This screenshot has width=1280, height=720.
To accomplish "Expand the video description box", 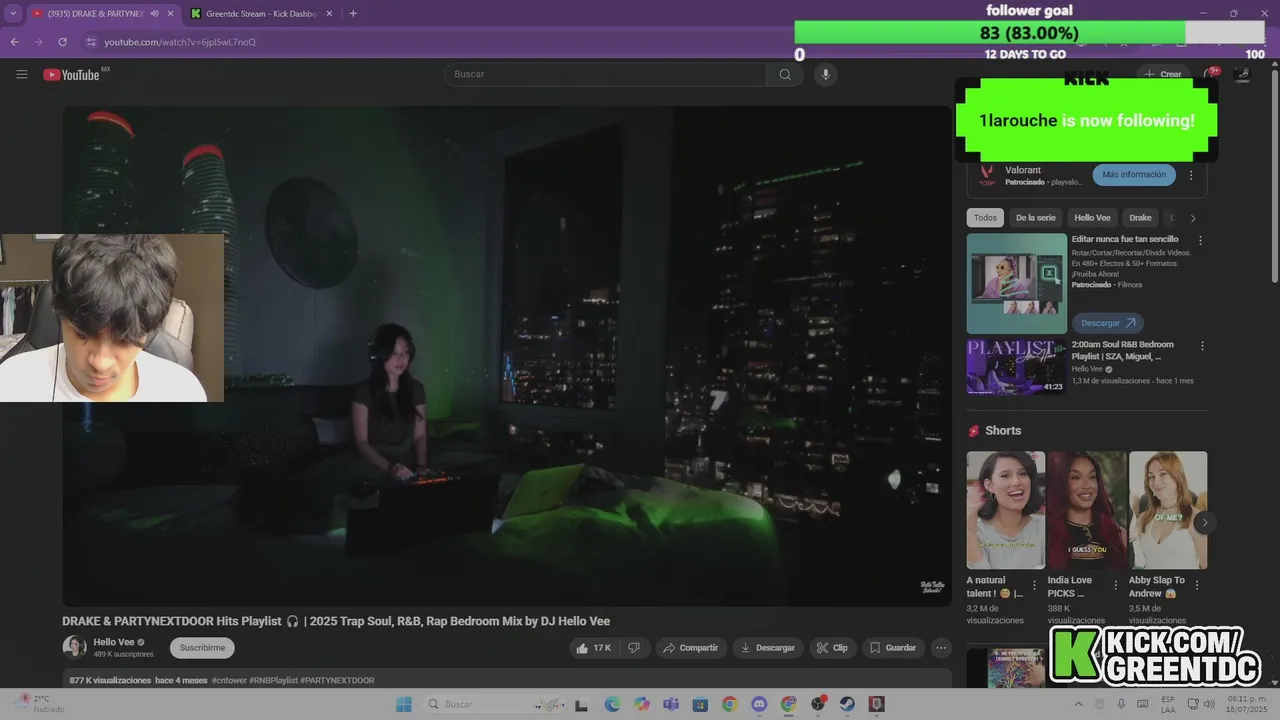I will point(507,679).
